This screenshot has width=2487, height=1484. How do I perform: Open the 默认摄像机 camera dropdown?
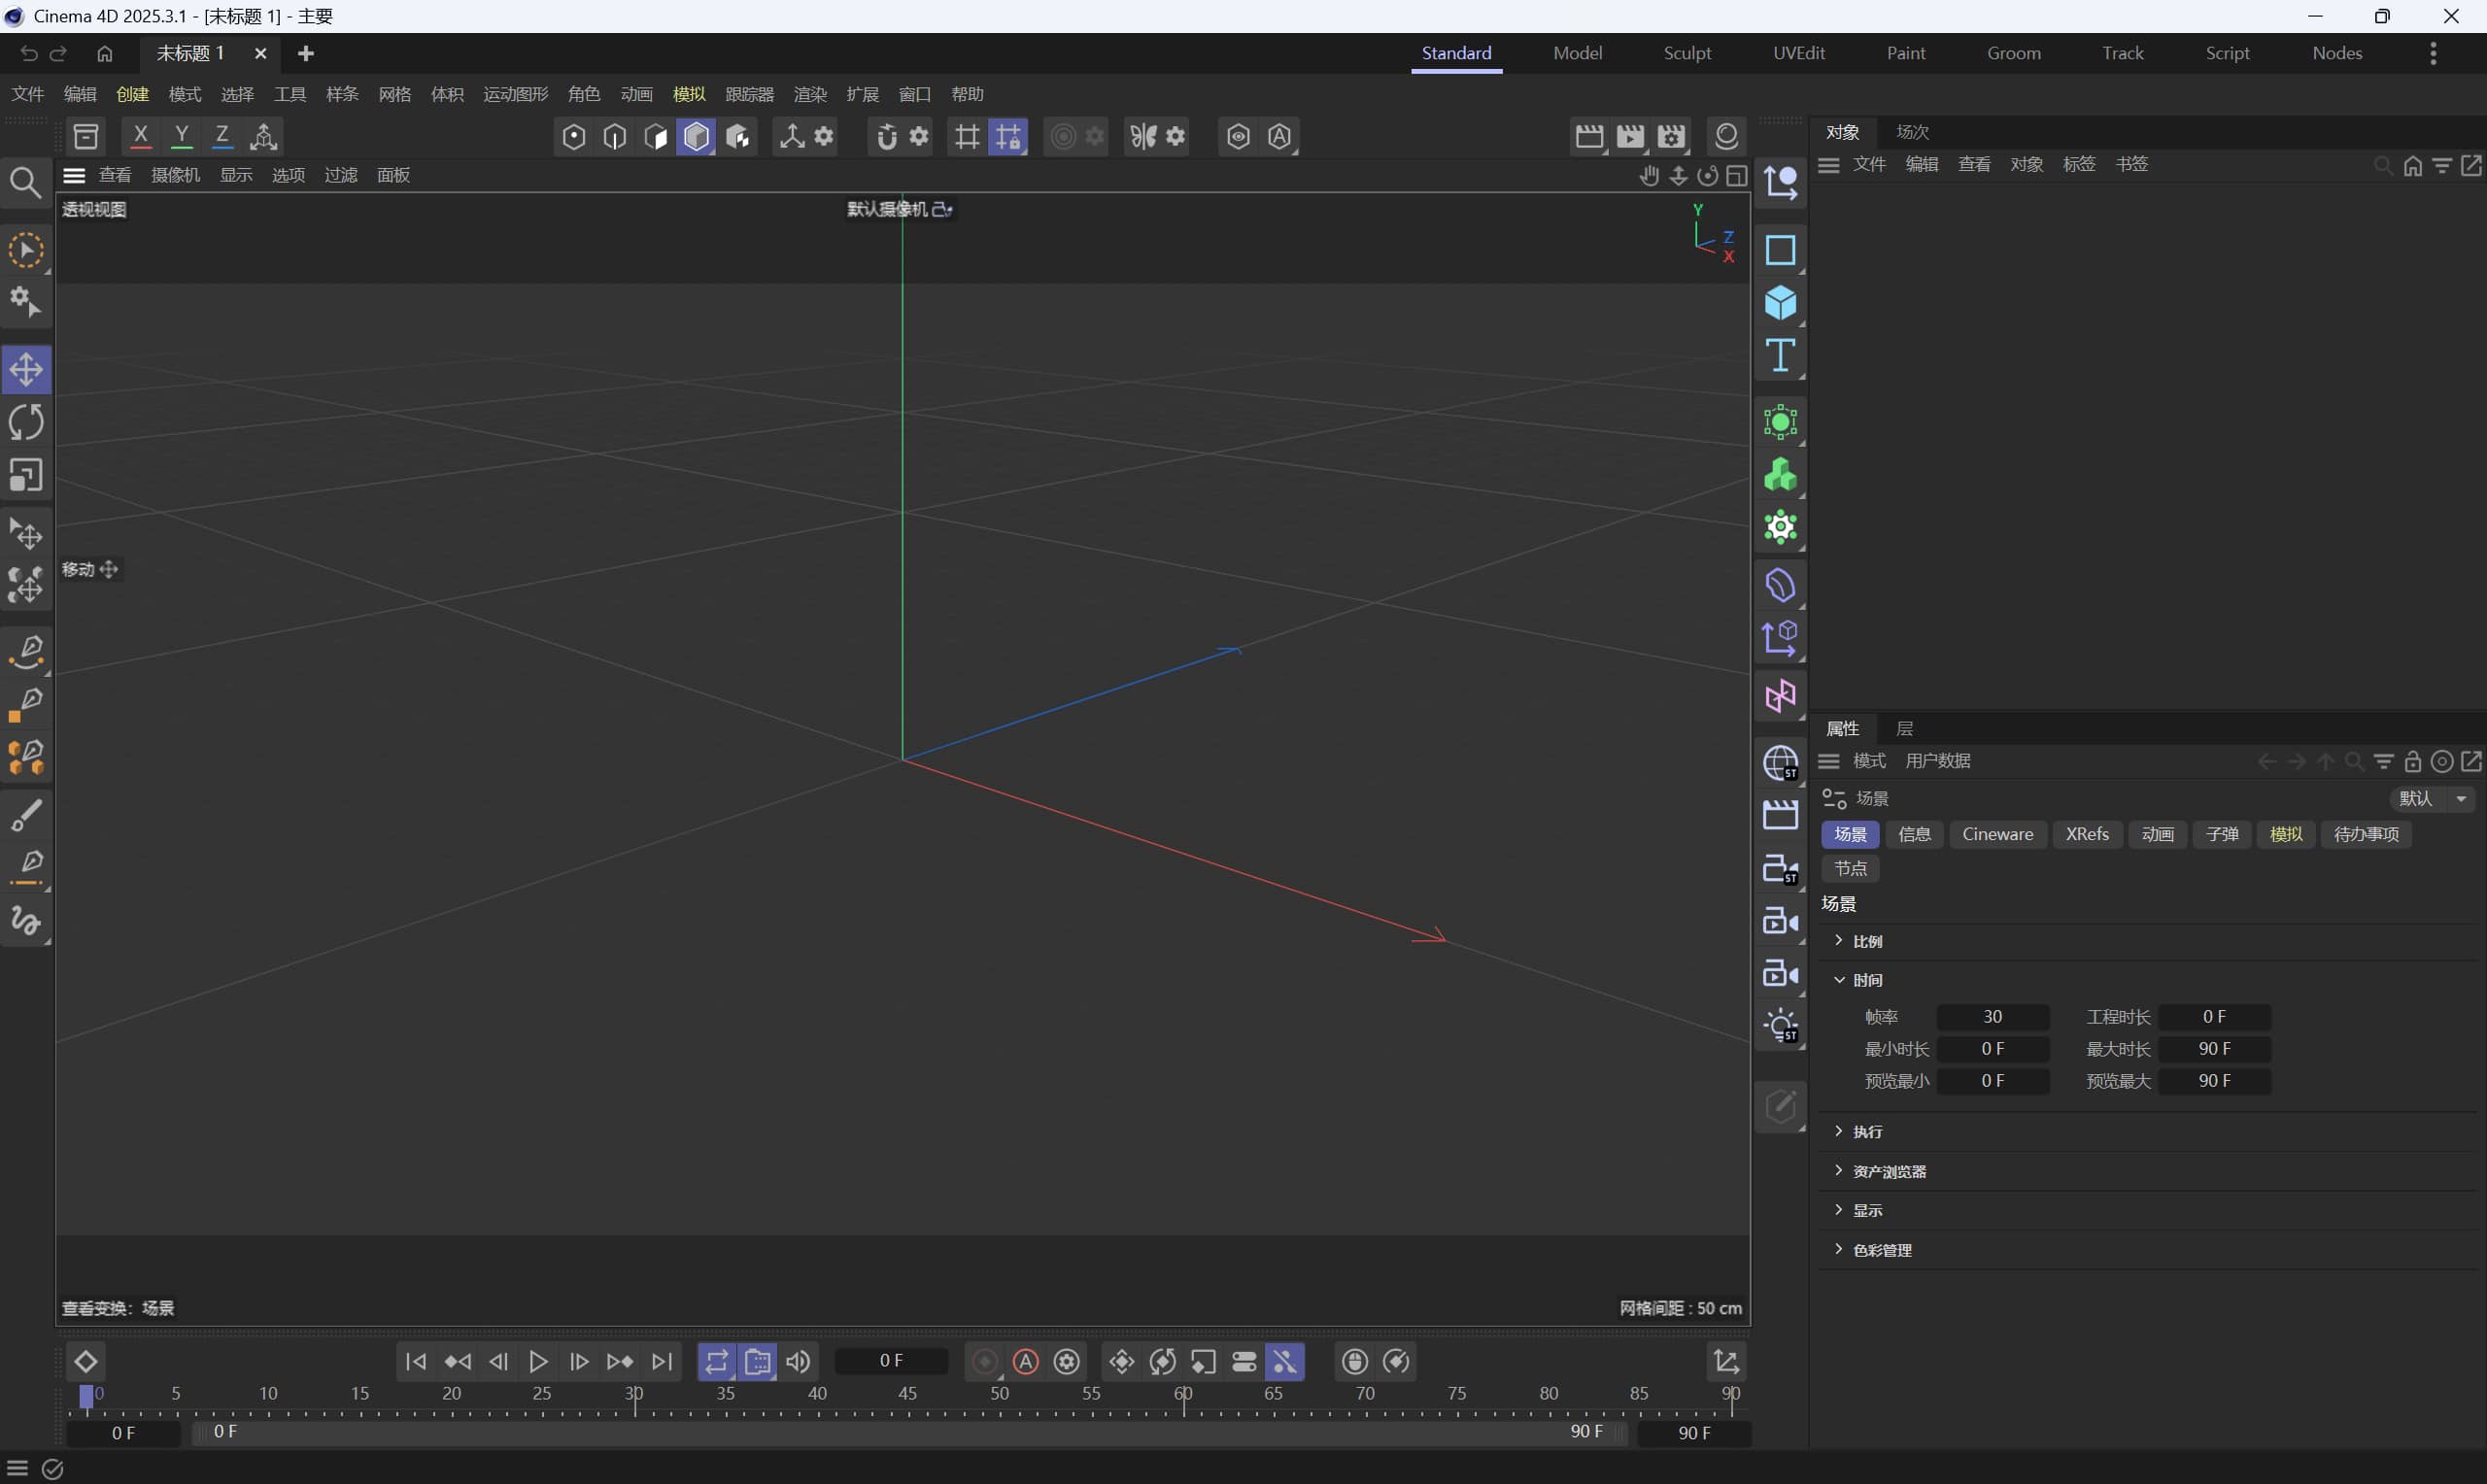tap(900, 209)
